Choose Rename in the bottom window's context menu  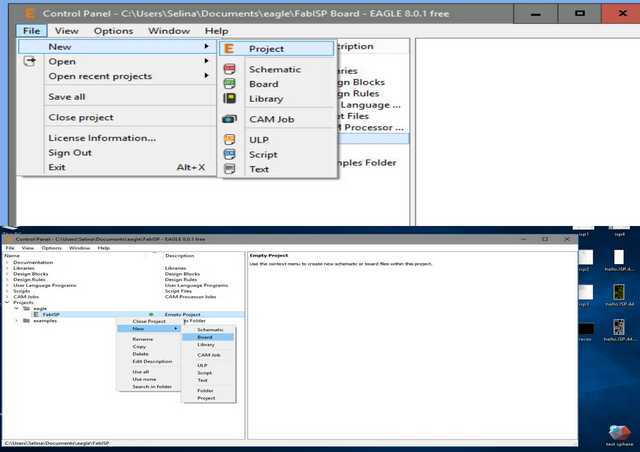point(149,339)
